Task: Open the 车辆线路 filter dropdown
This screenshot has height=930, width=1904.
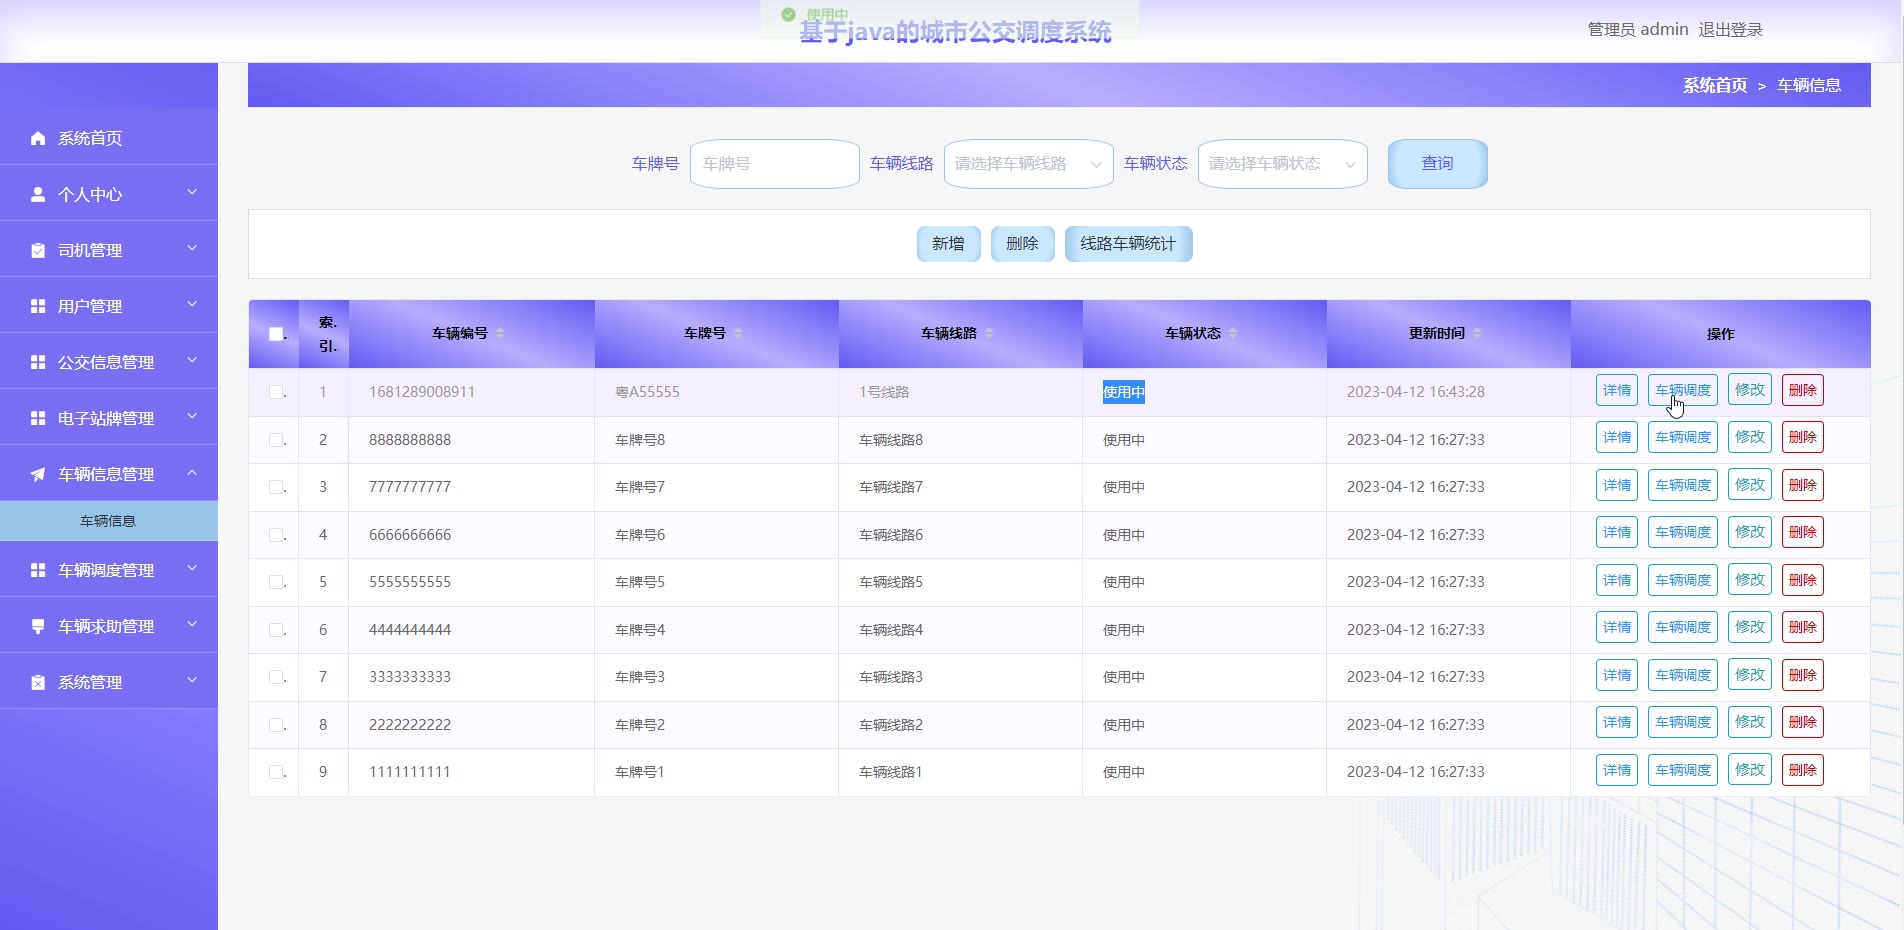Action: pos(1028,164)
